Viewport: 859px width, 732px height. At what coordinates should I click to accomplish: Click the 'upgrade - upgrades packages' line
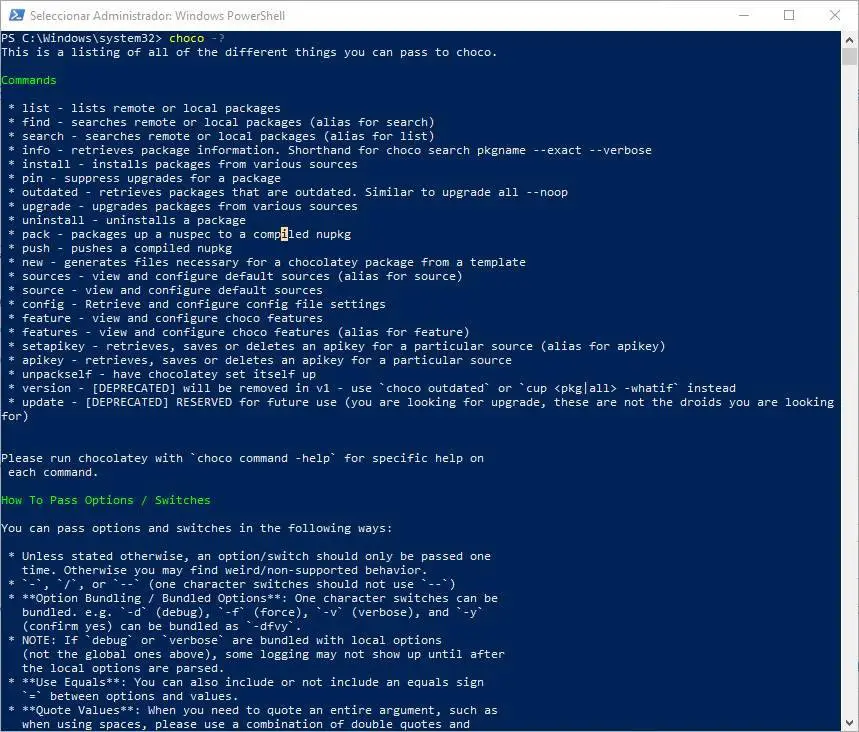(x=183, y=207)
